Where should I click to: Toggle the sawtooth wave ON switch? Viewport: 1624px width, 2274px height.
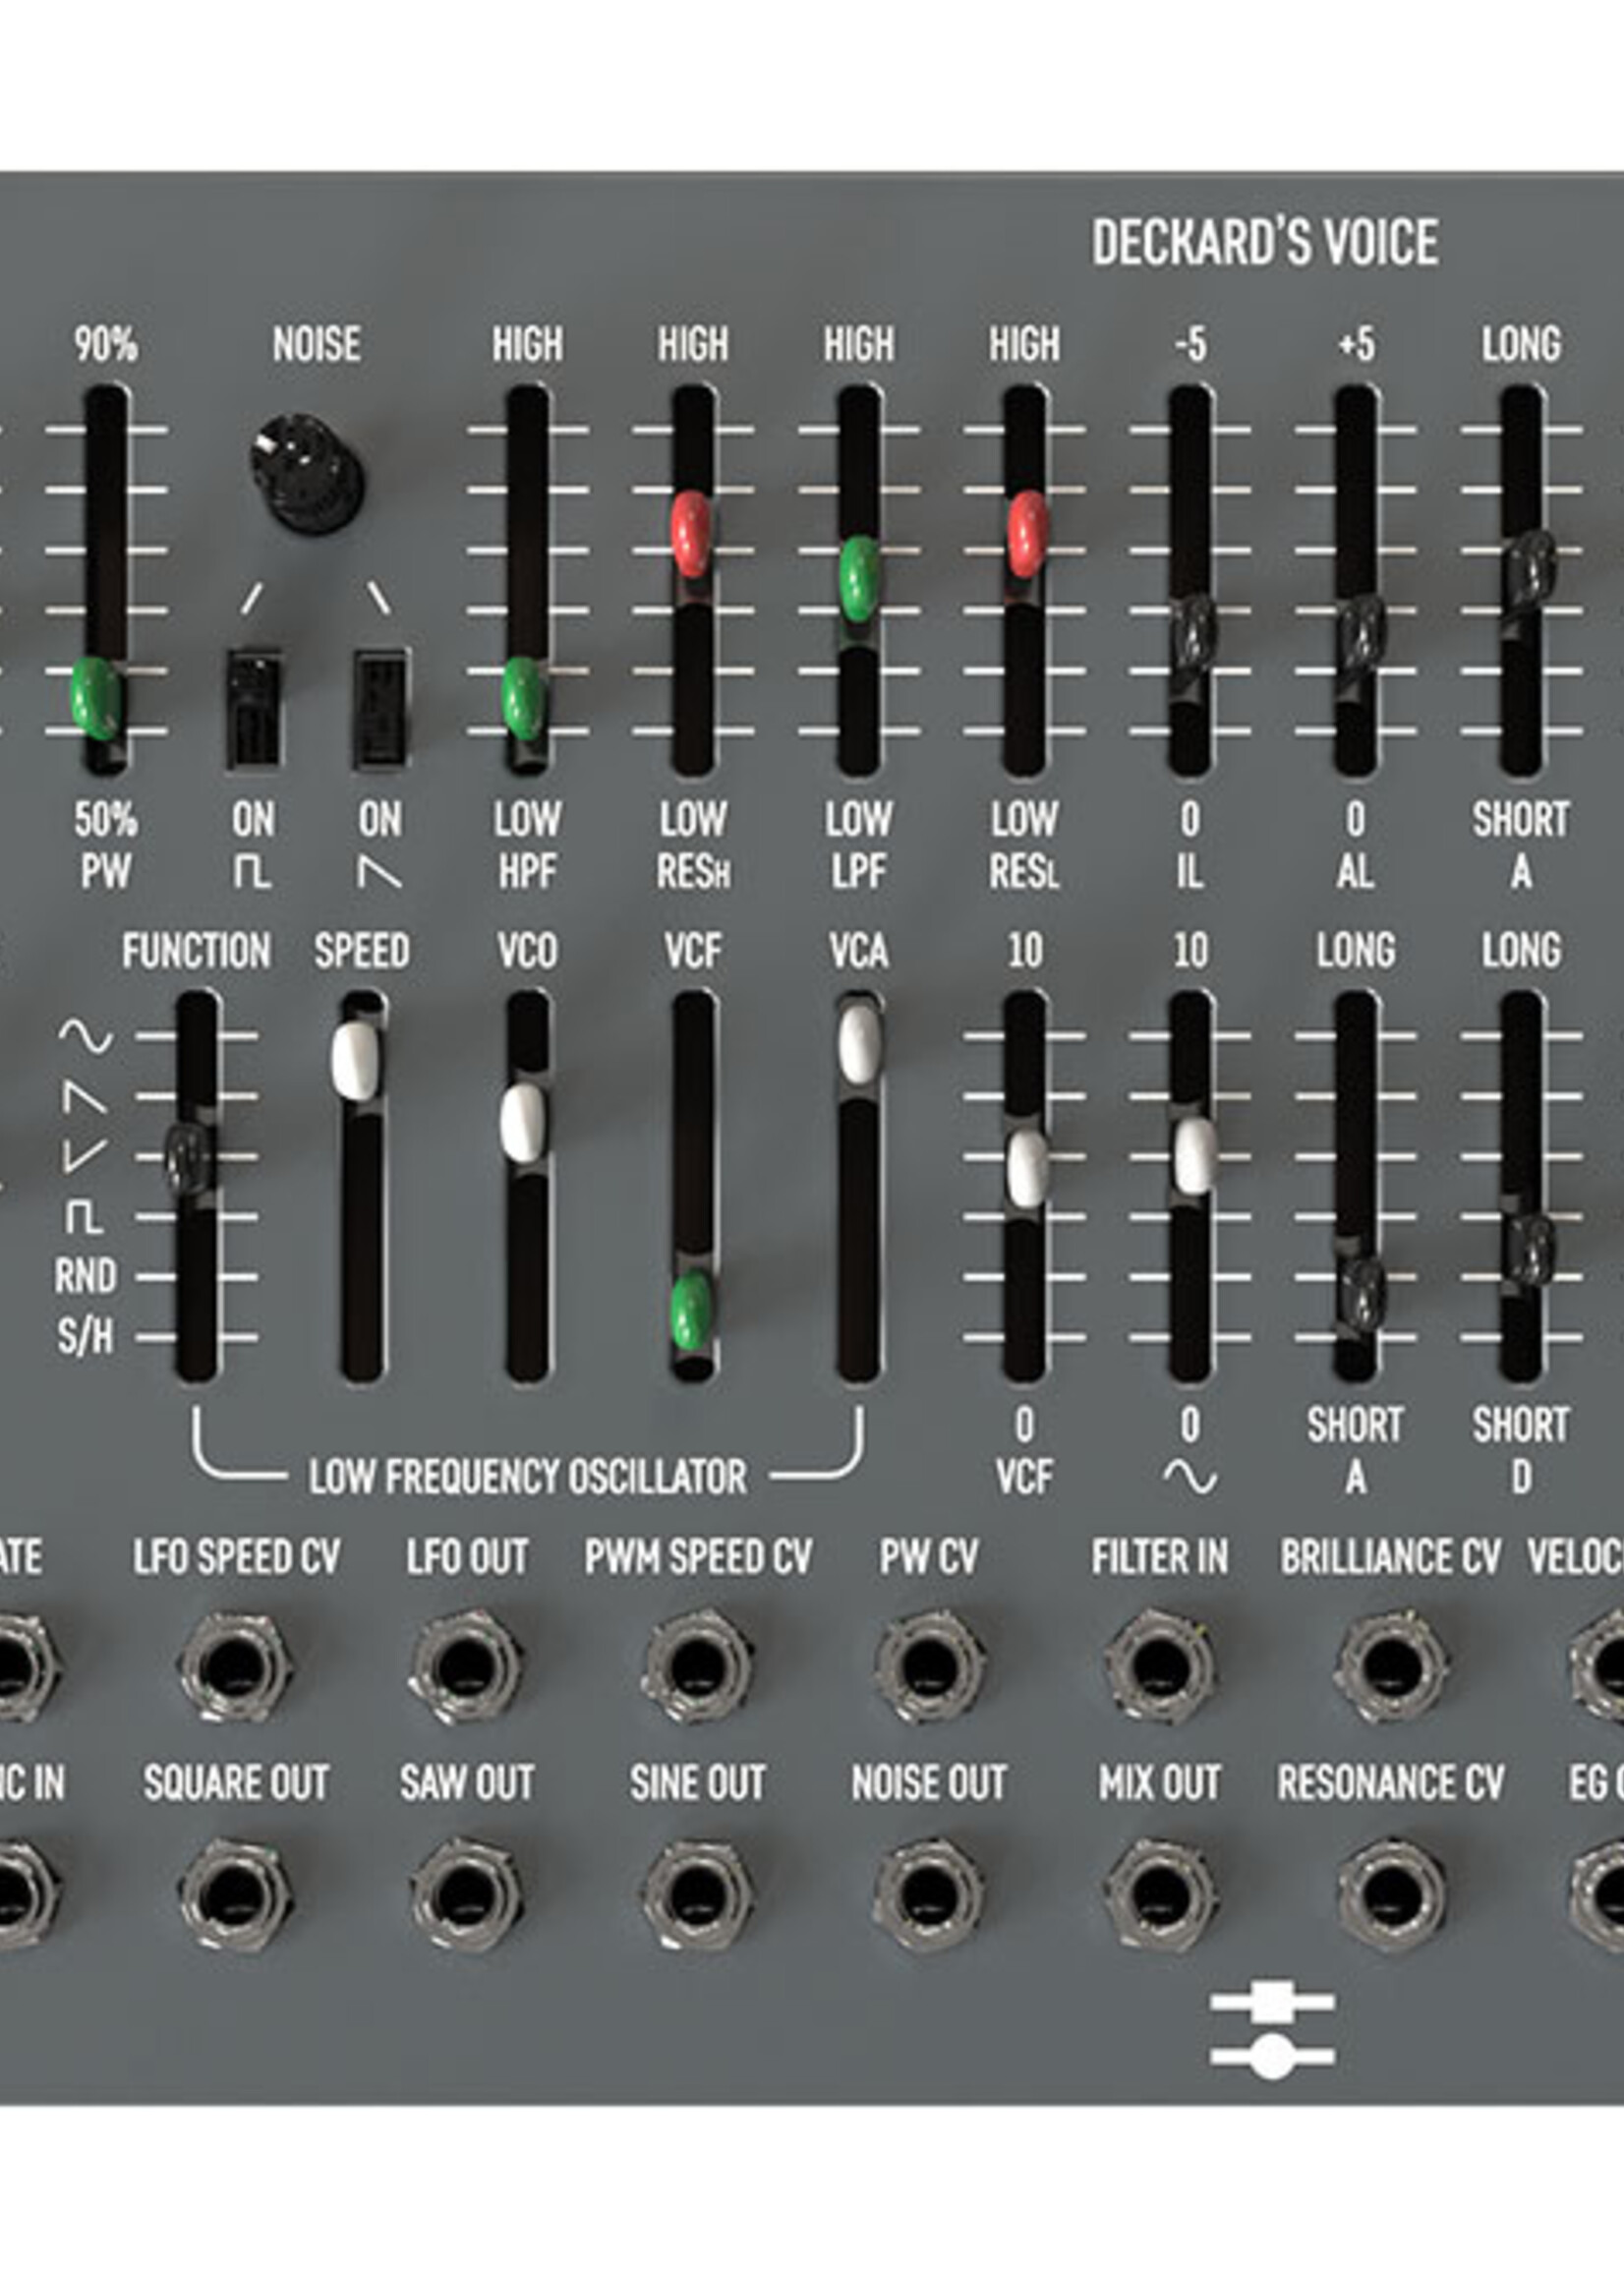click(x=380, y=709)
